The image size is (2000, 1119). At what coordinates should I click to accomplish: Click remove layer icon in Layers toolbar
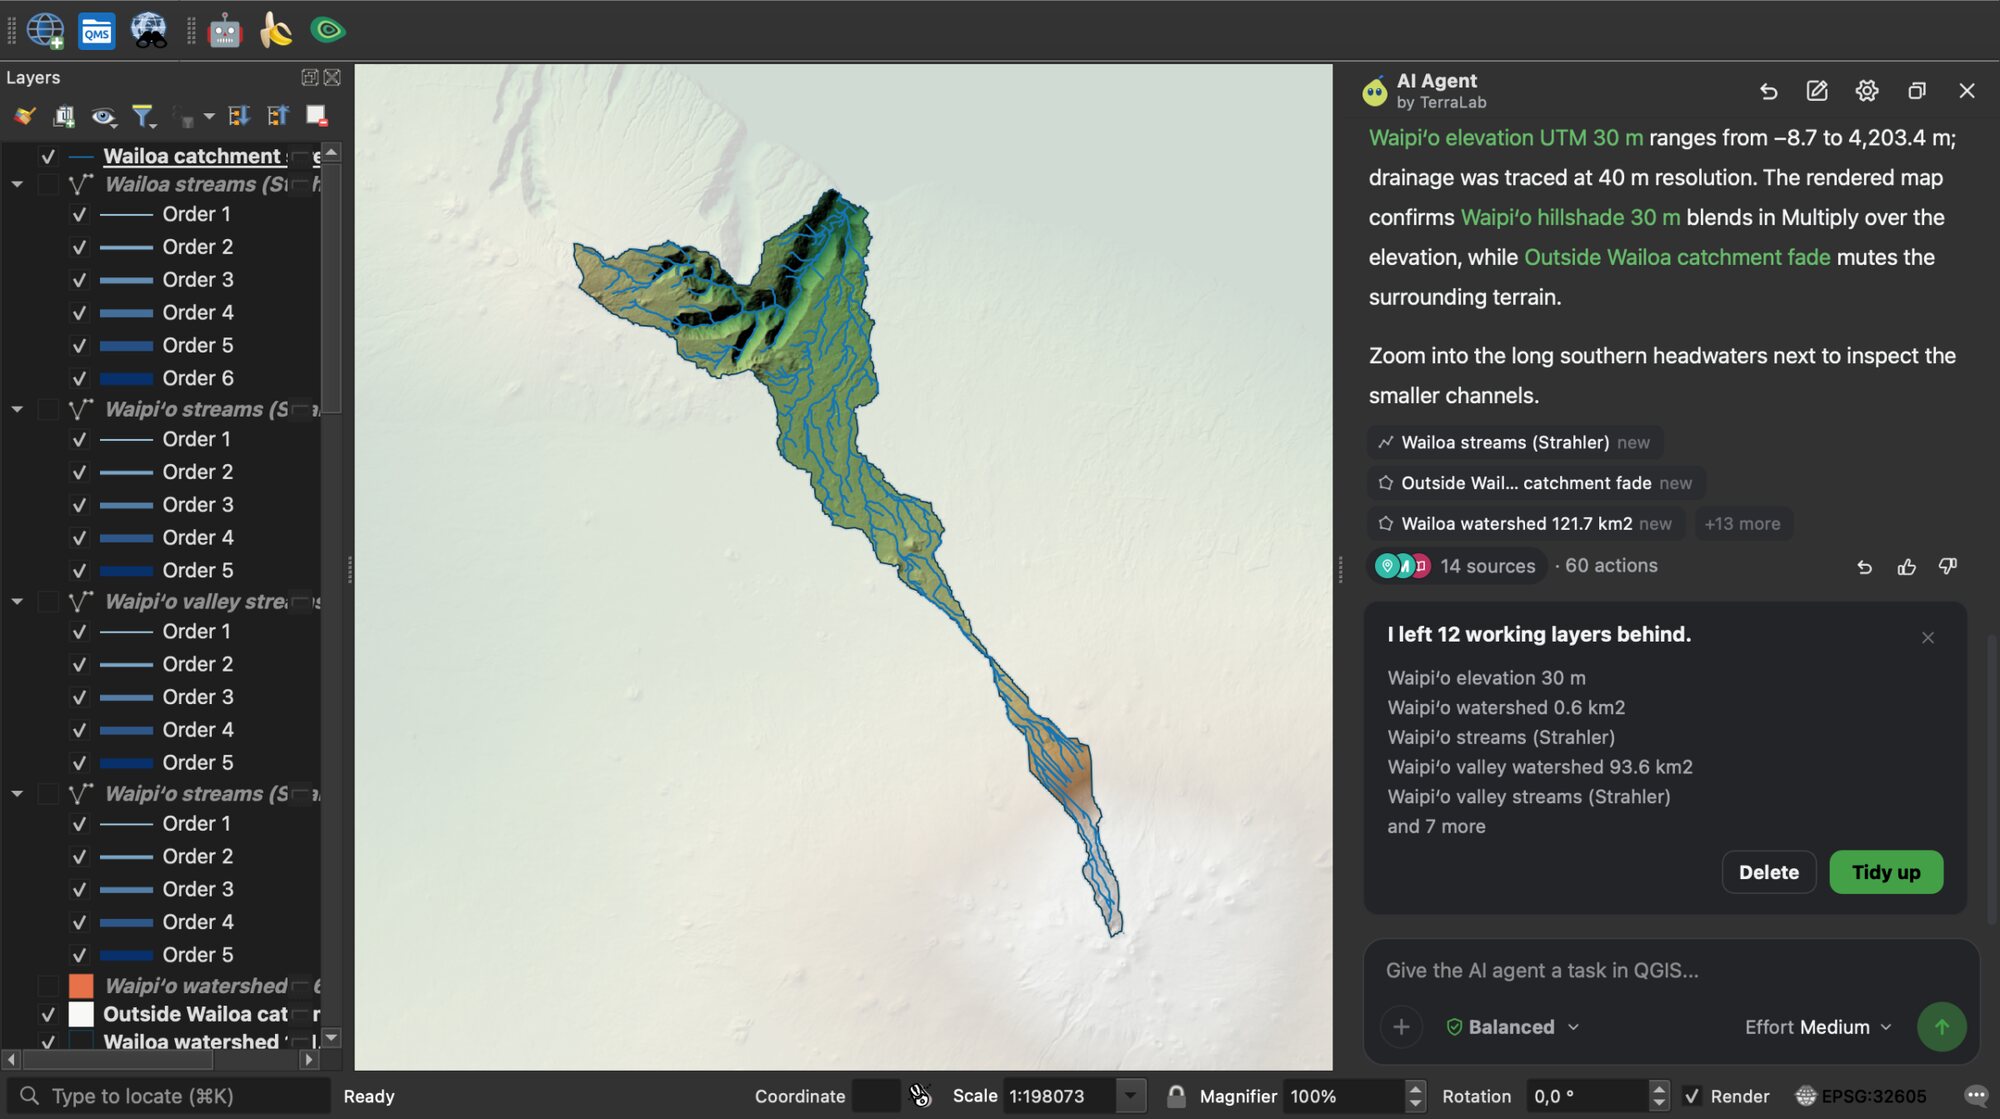coord(317,116)
